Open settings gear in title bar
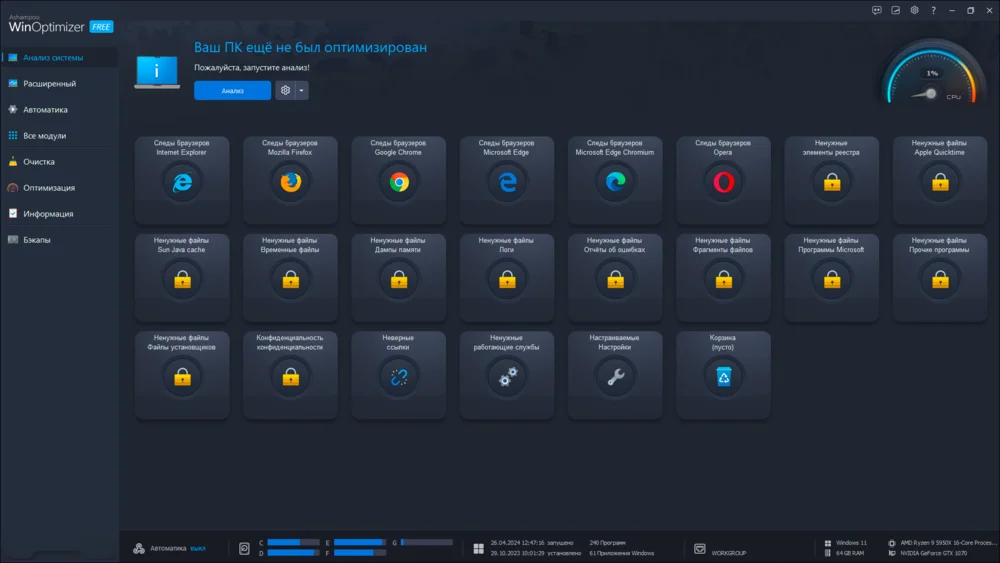 tap(915, 10)
